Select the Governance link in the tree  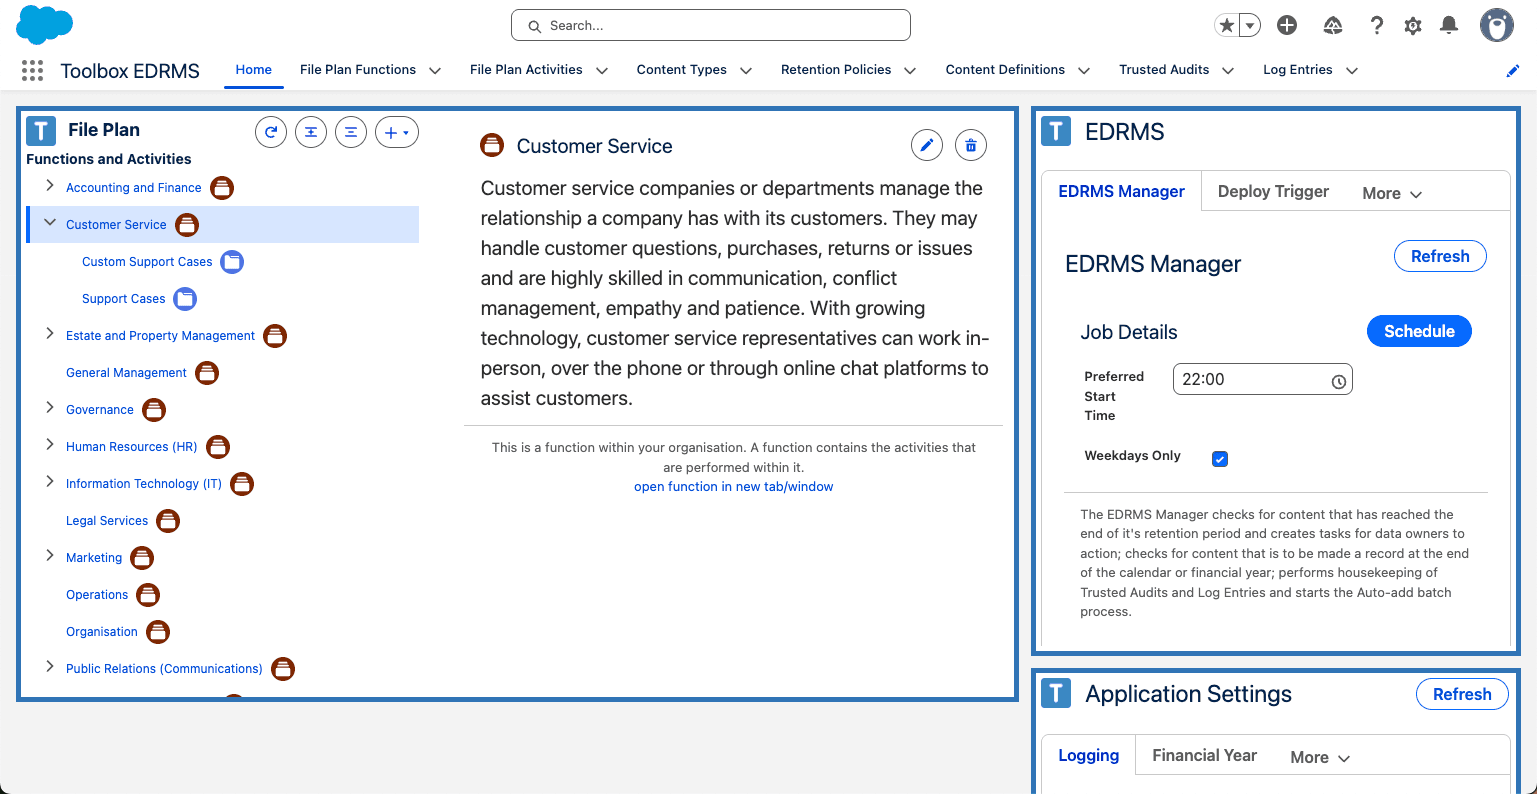(100, 410)
